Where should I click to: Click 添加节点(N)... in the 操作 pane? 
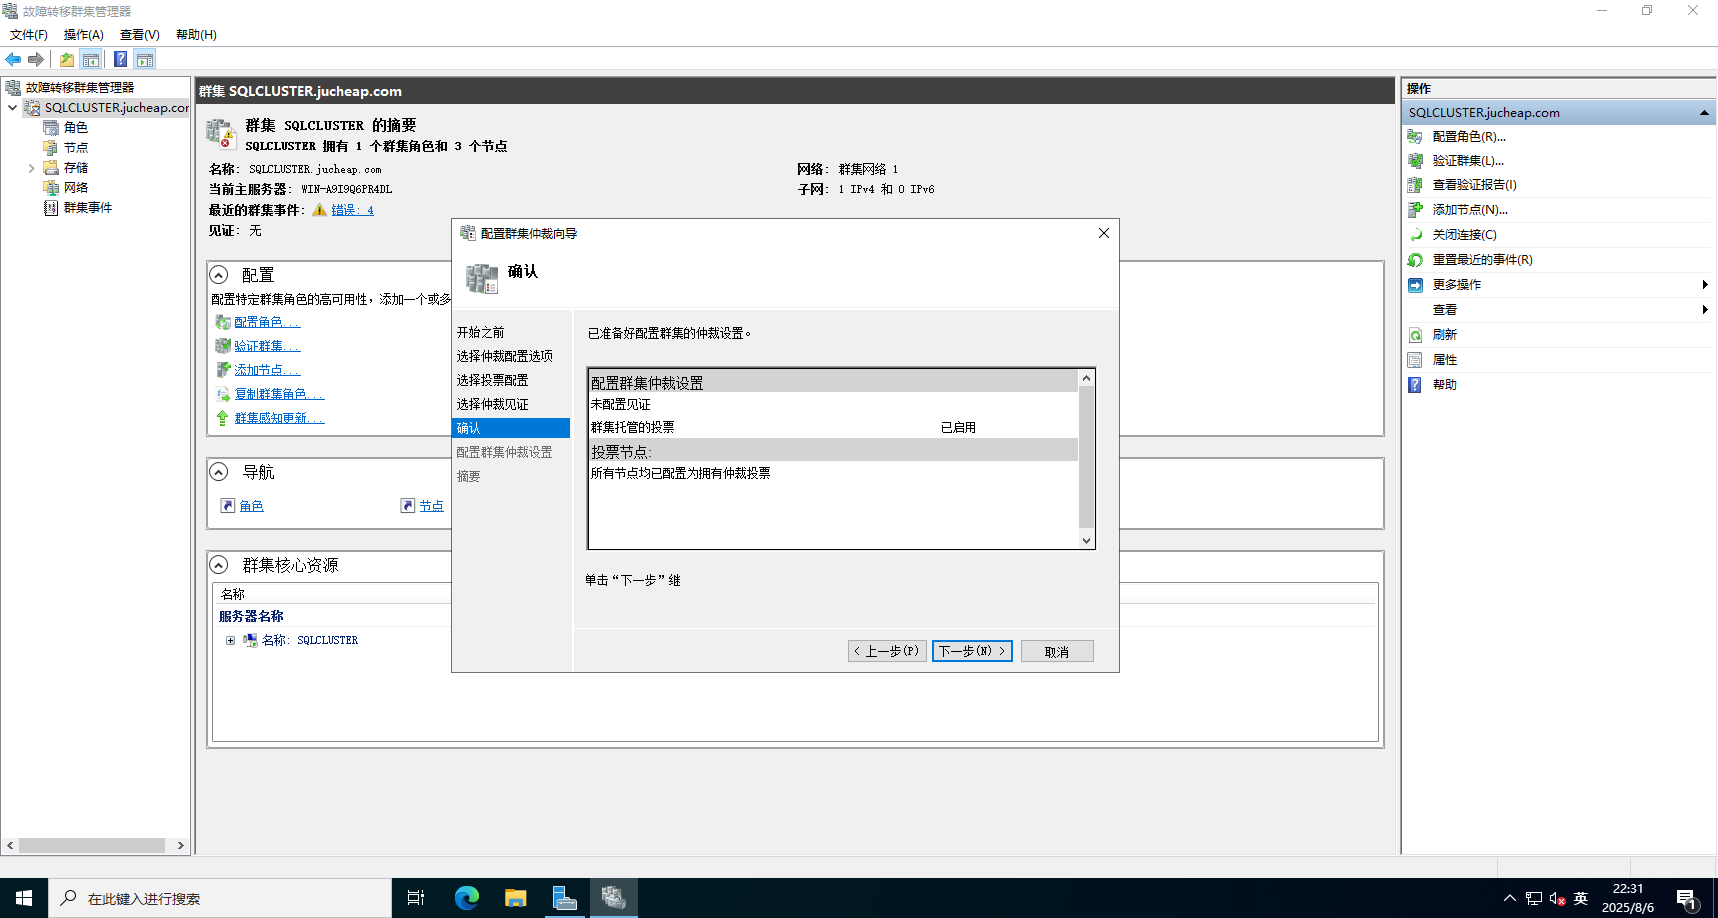(x=1470, y=209)
